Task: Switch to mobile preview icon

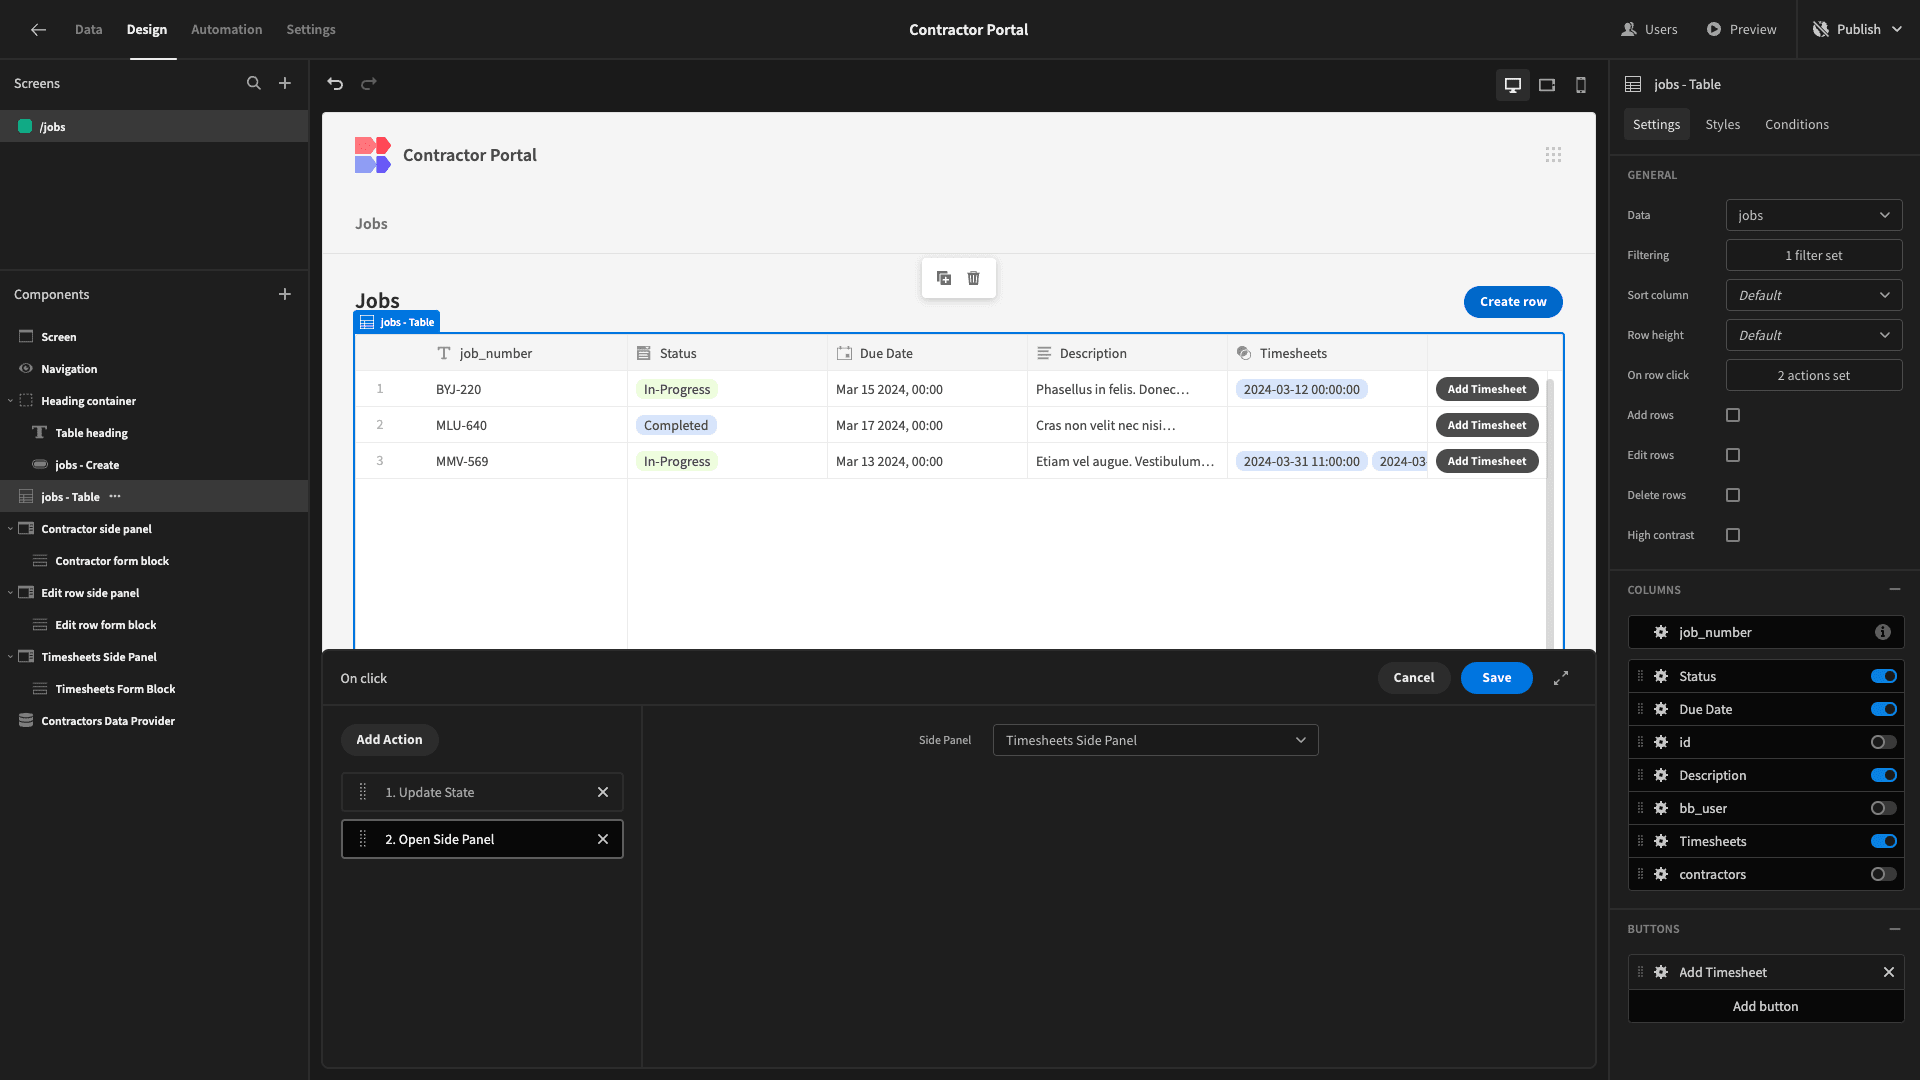Action: [x=1581, y=85]
